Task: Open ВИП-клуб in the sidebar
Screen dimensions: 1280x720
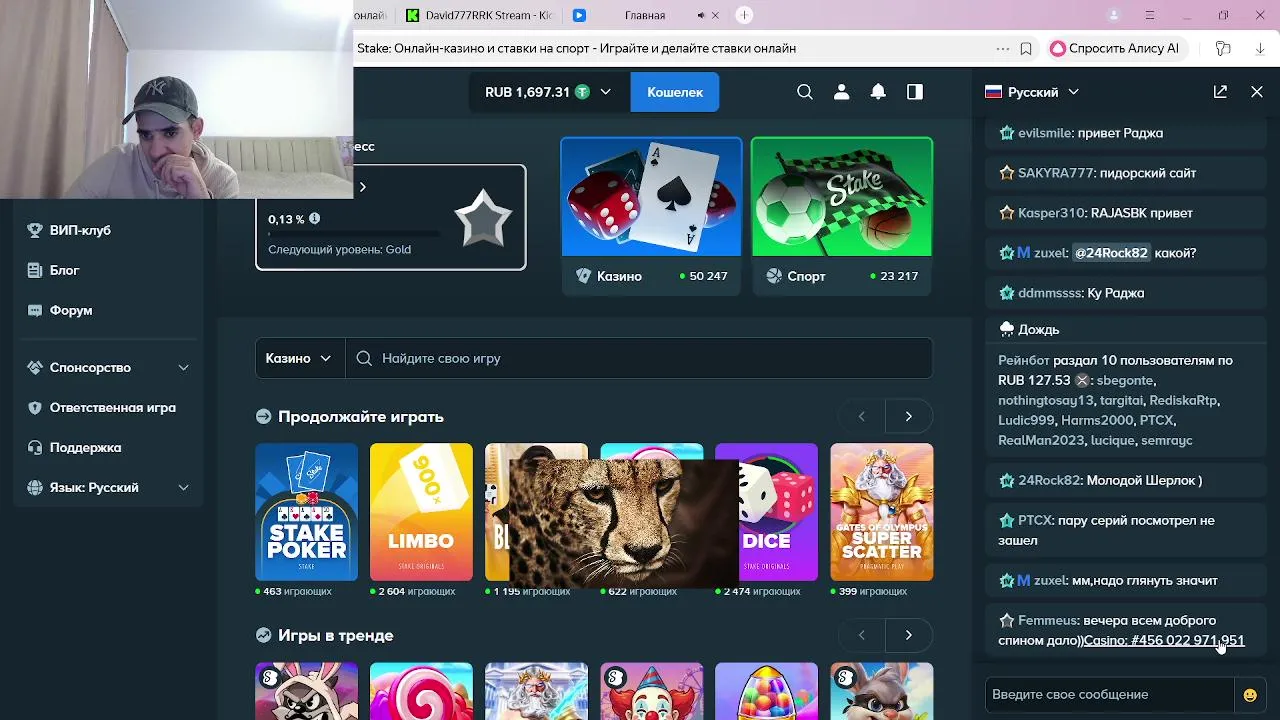Action: click(x=80, y=230)
